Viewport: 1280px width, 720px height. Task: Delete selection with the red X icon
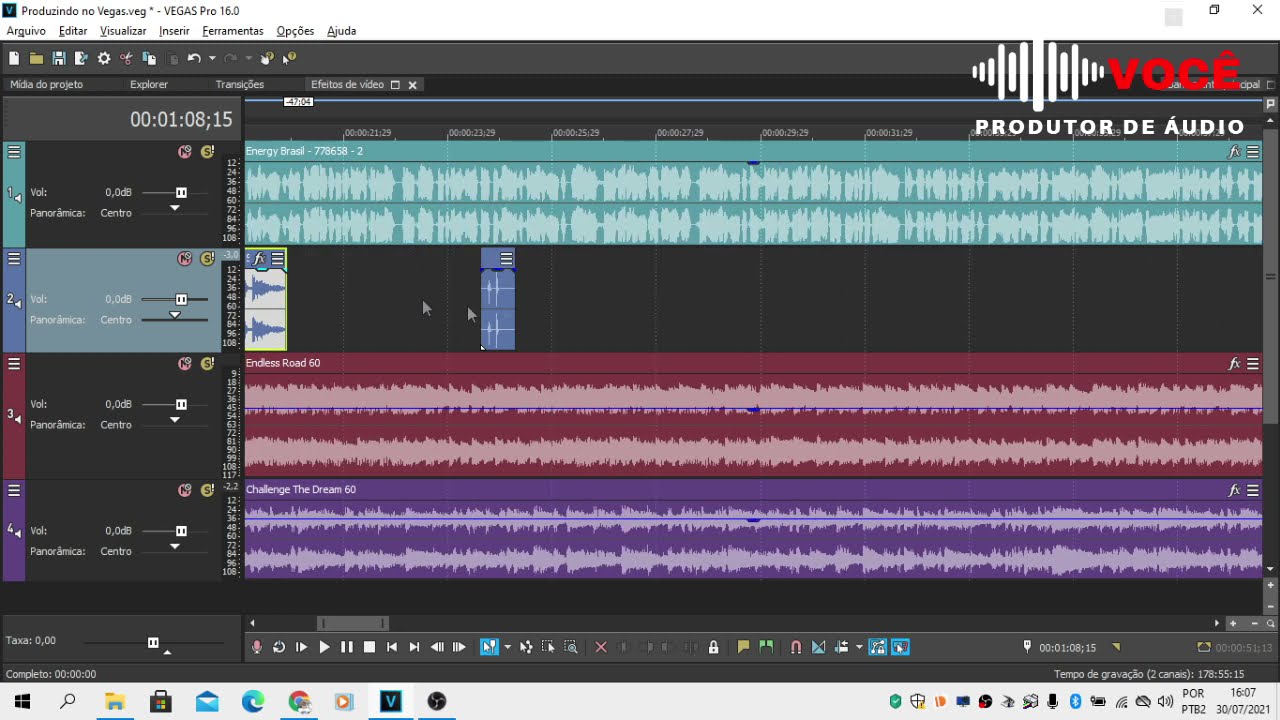601,647
